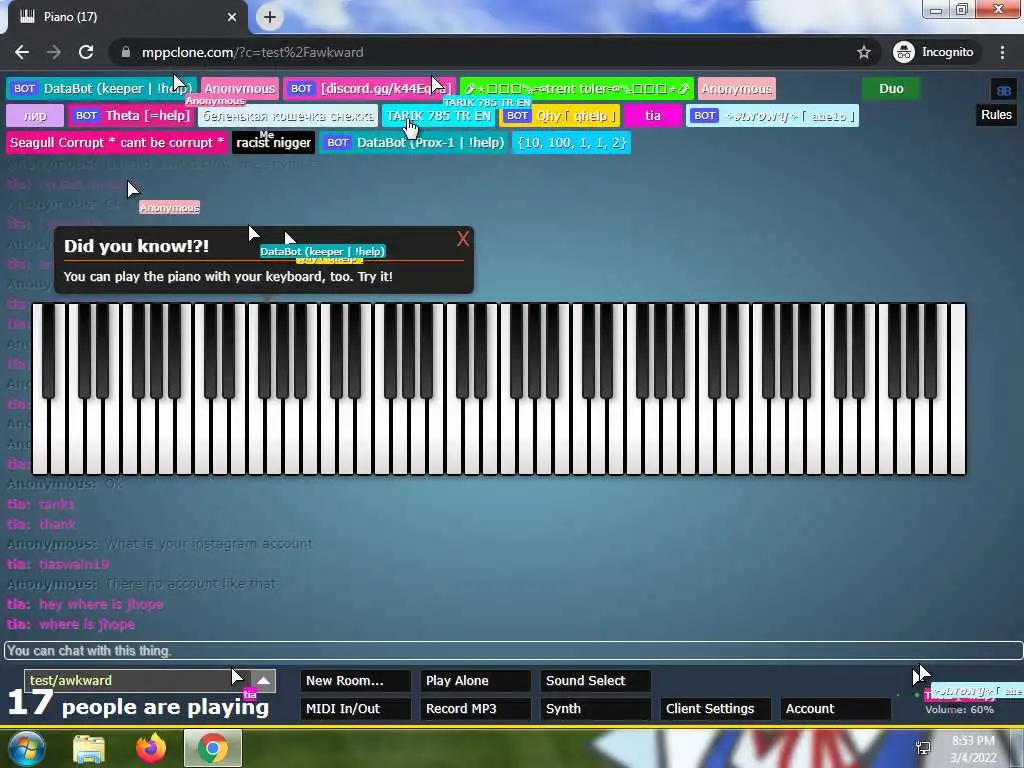The height and width of the screenshot is (768, 1024).
Task: Click the network tray icon
Action: [923, 748]
